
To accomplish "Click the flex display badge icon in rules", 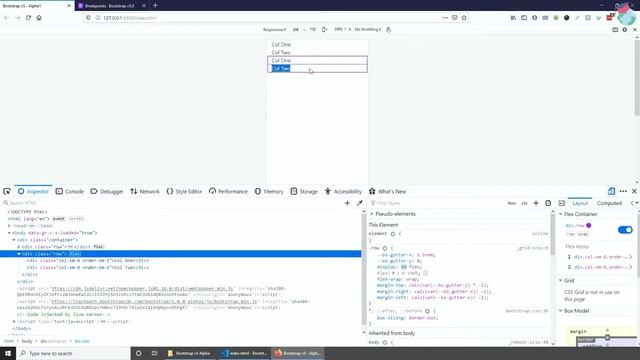I will pyautogui.click(x=404, y=267).
